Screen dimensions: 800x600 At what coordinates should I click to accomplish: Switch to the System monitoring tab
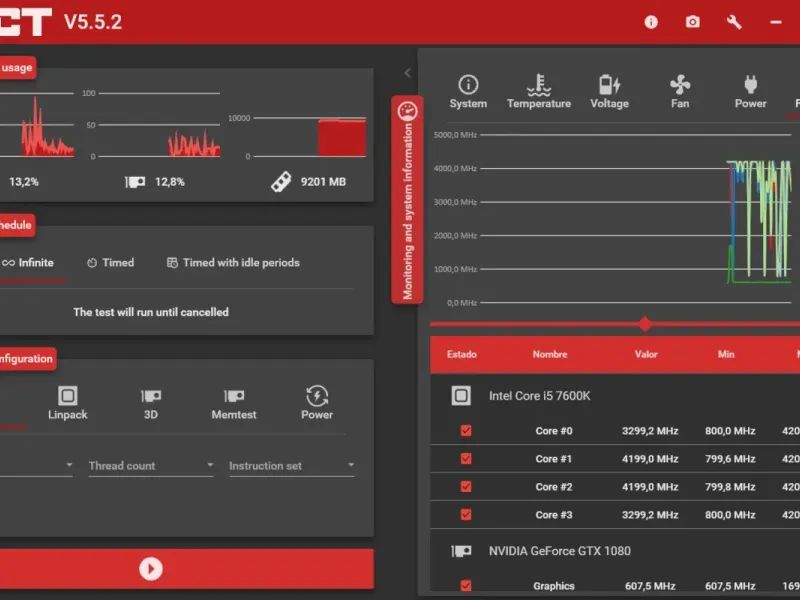click(x=468, y=92)
